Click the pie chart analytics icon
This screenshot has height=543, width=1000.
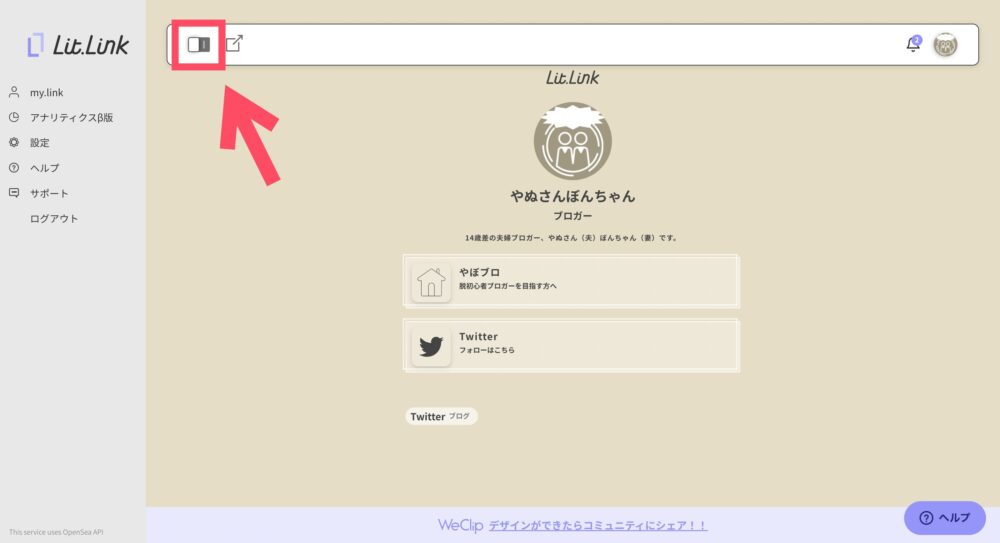(14, 117)
